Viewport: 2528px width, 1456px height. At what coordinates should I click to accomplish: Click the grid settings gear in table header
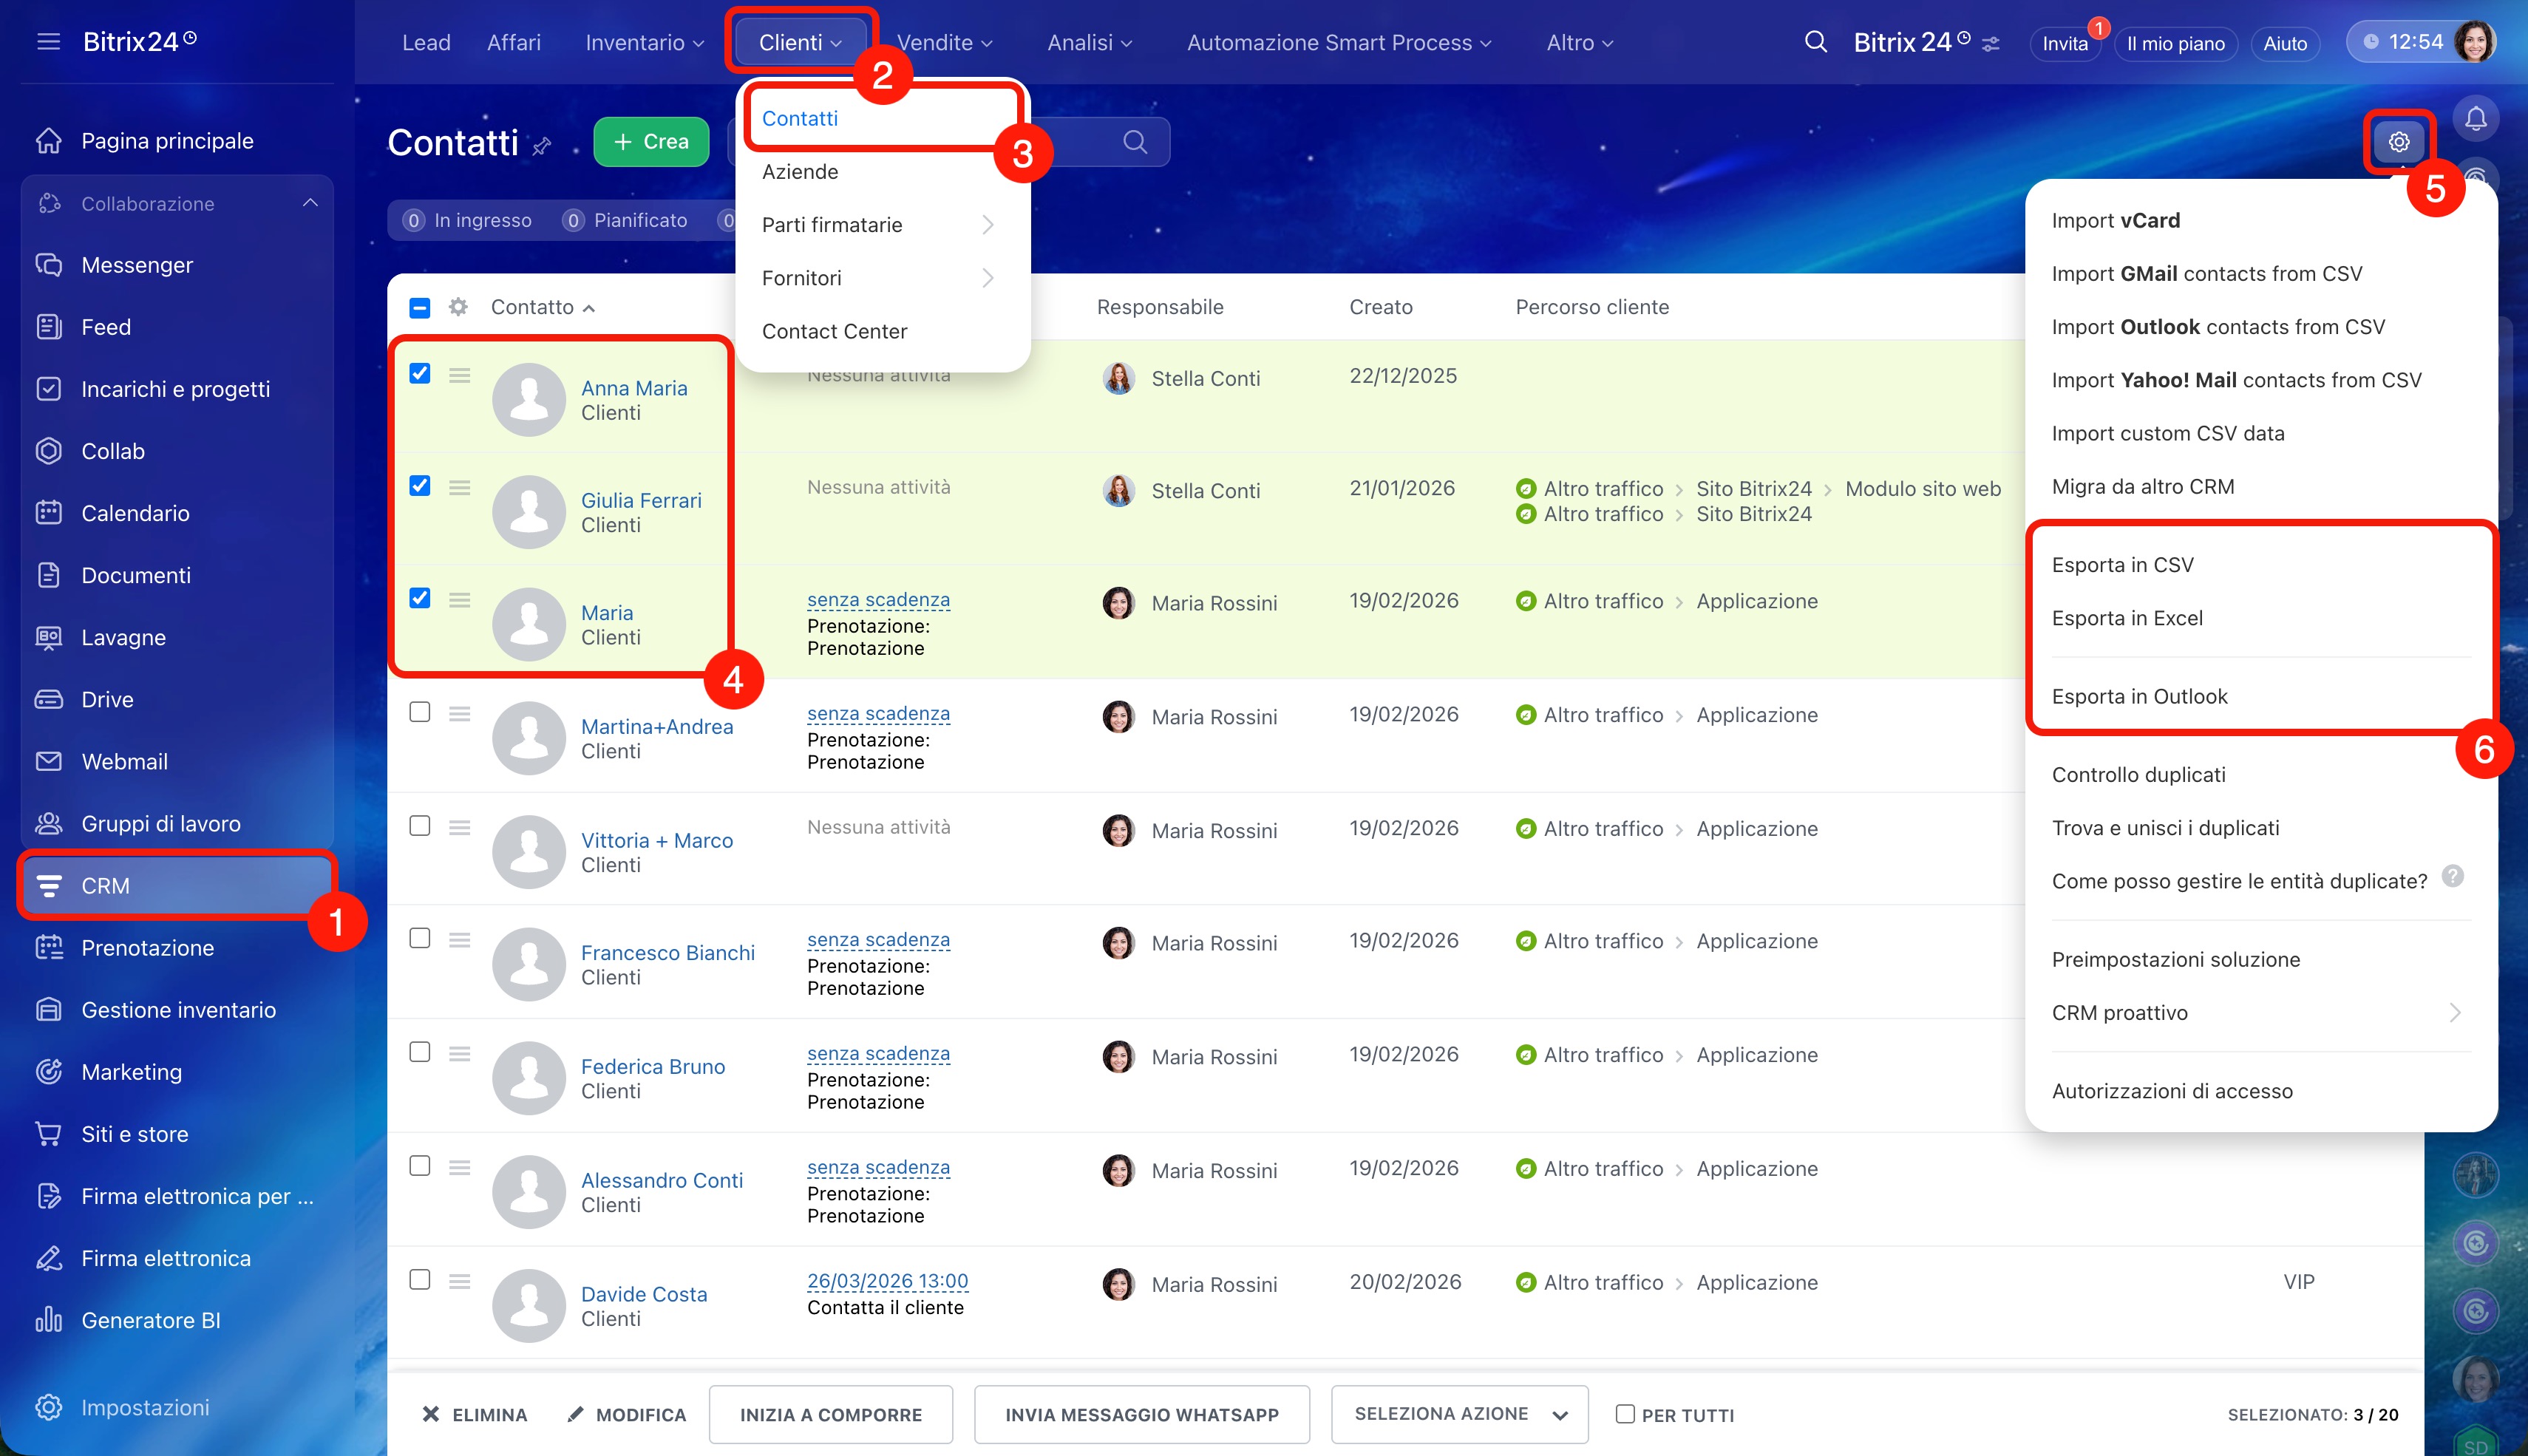click(x=458, y=307)
